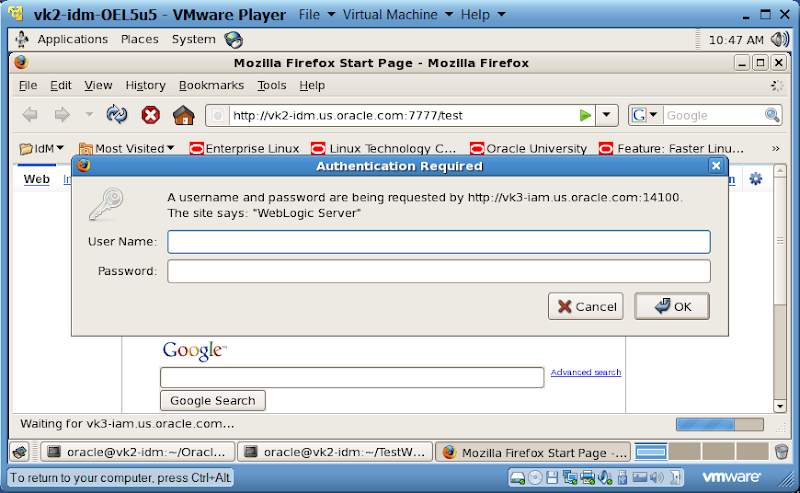Image resolution: width=800 pixels, height=493 pixels.
Task: Open Enterprise Linux bookmark
Action: pos(244,149)
